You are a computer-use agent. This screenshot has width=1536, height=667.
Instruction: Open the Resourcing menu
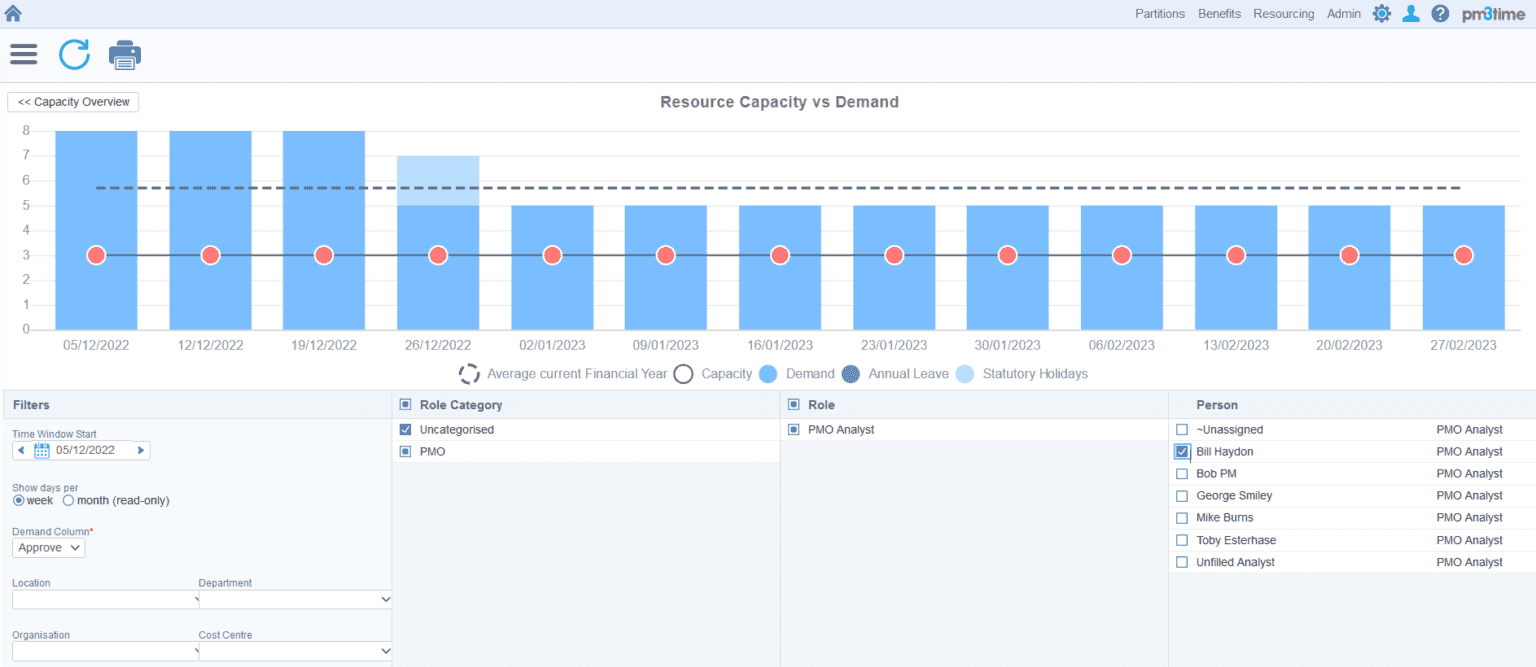1283,13
